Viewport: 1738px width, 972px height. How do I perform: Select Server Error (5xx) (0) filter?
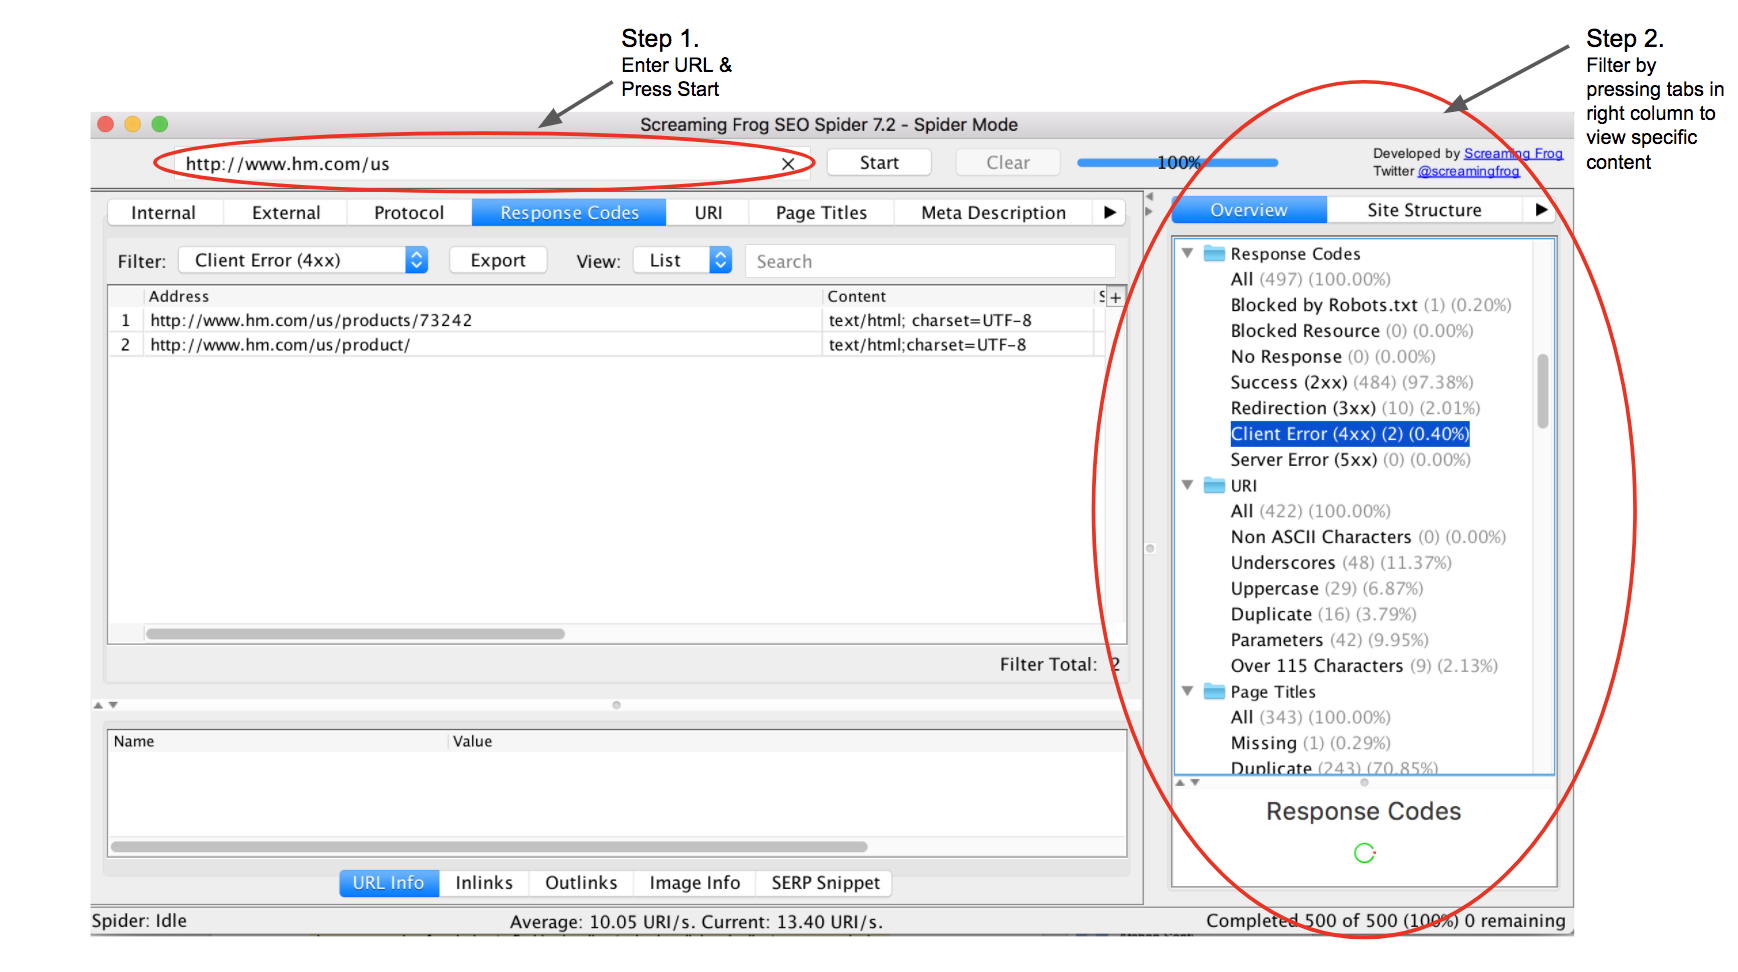[1350, 460]
